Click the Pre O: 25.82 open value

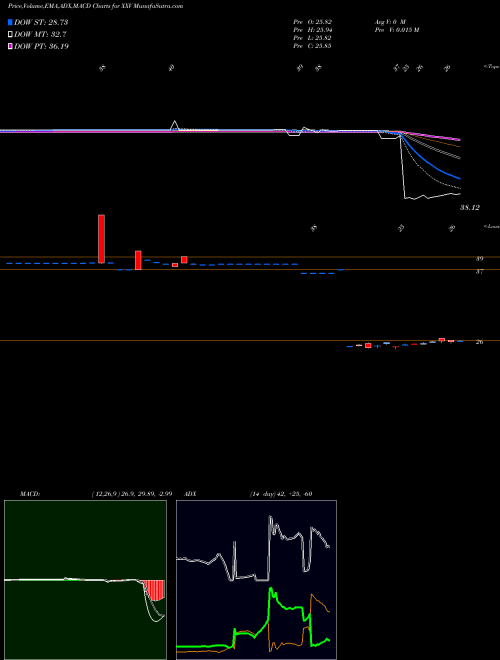coord(313,21)
